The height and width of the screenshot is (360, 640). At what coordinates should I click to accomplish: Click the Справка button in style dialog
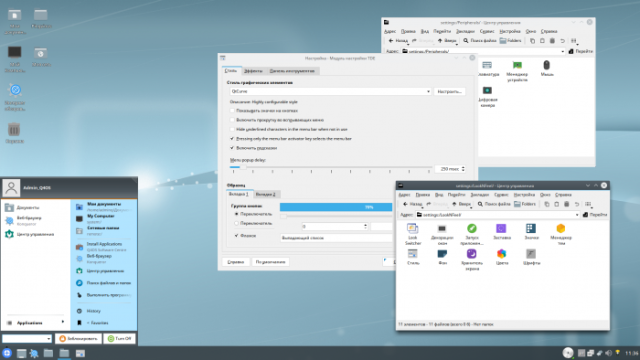pos(236,262)
